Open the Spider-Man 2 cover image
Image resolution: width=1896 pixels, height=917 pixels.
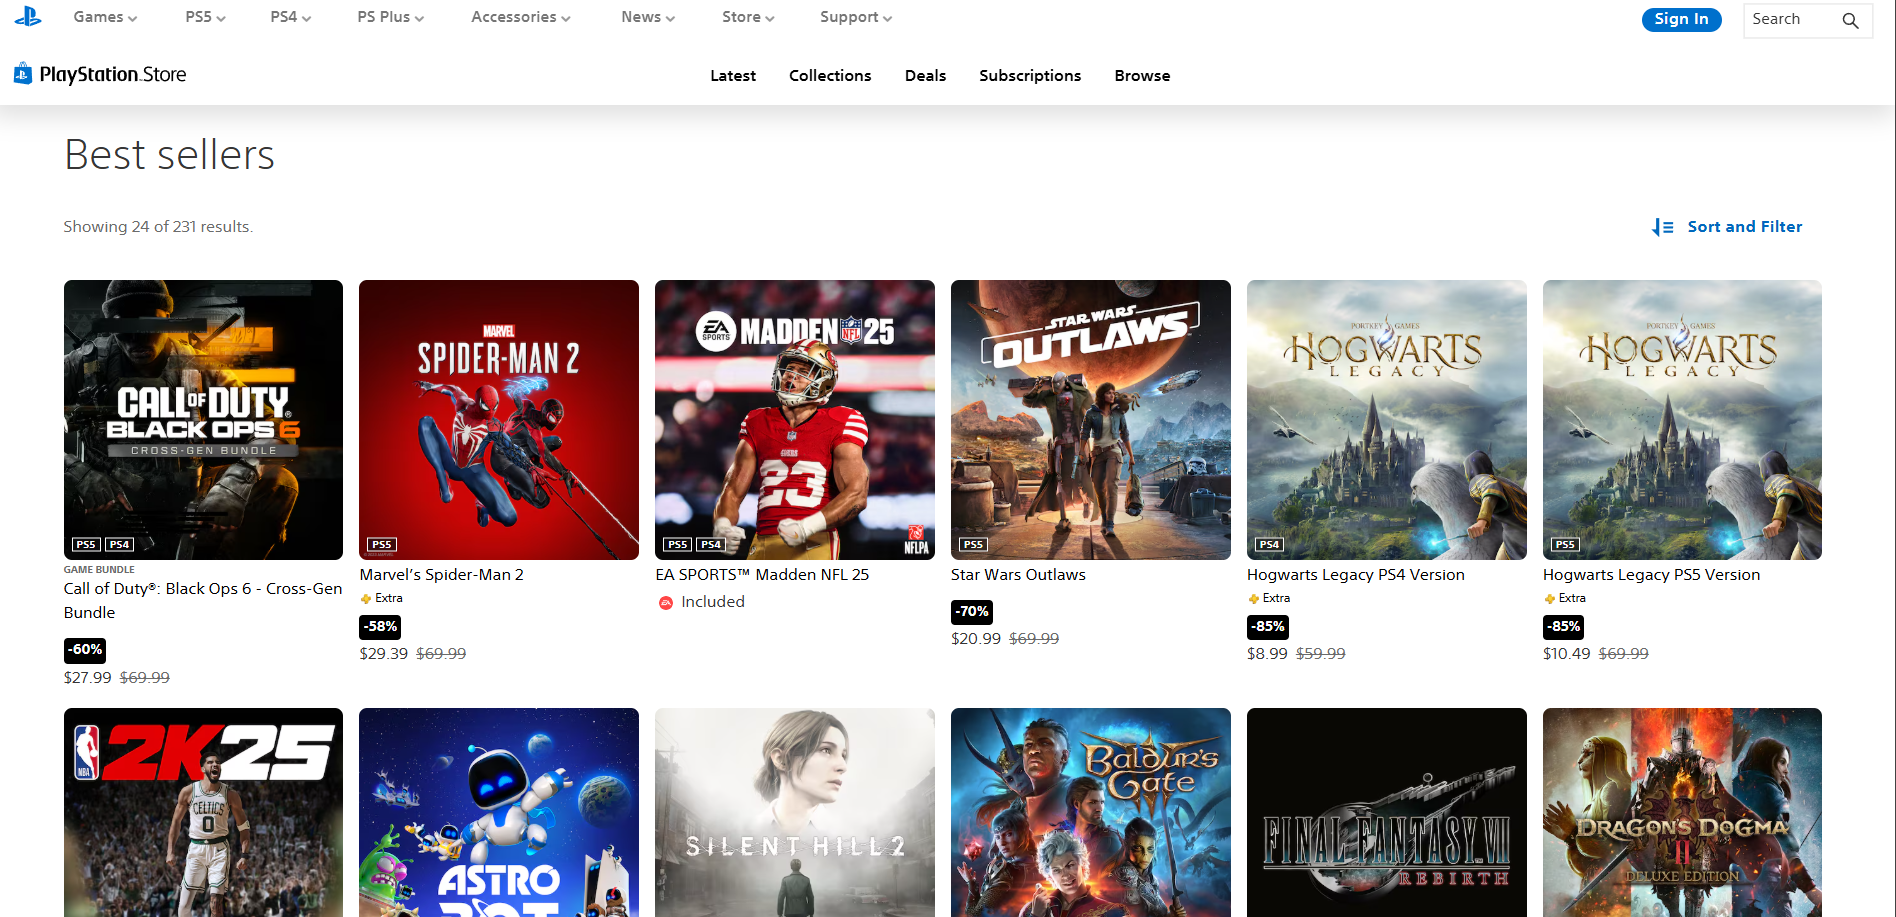499,420
